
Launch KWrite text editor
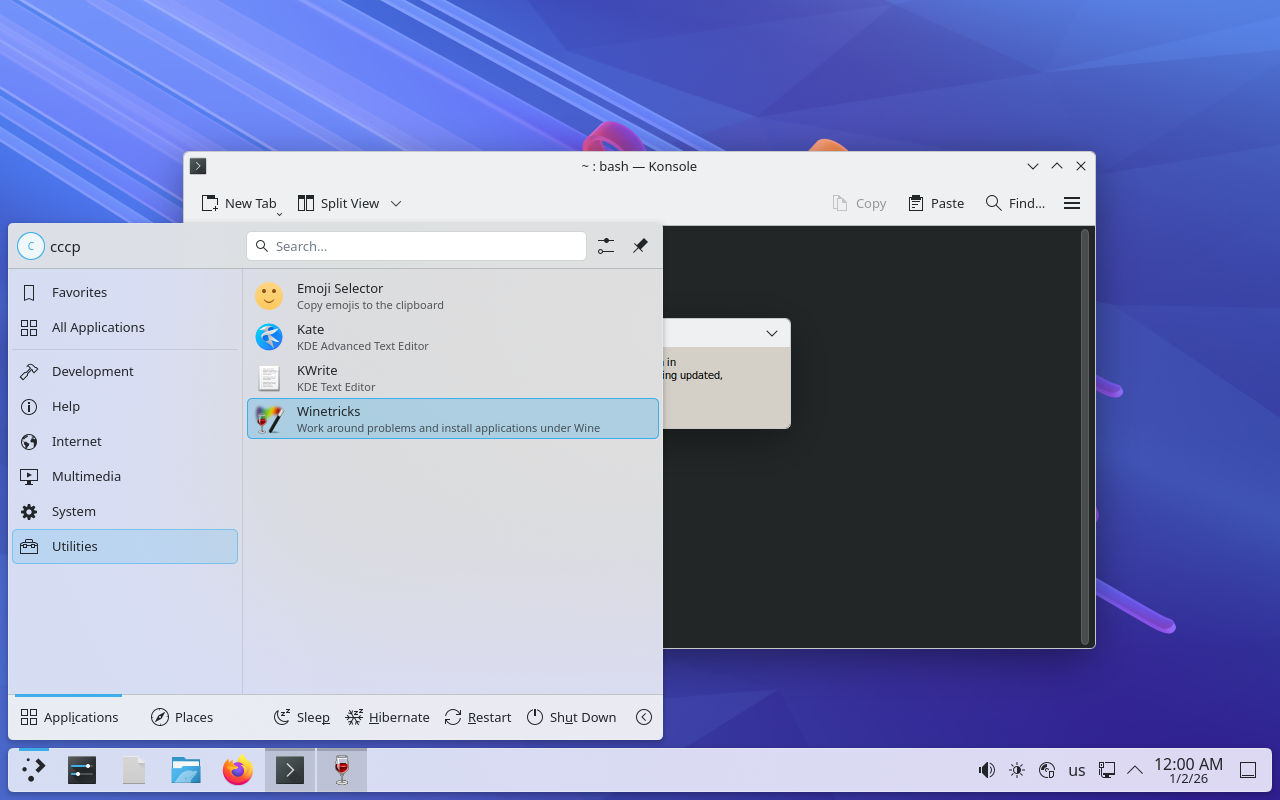(452, 378)
